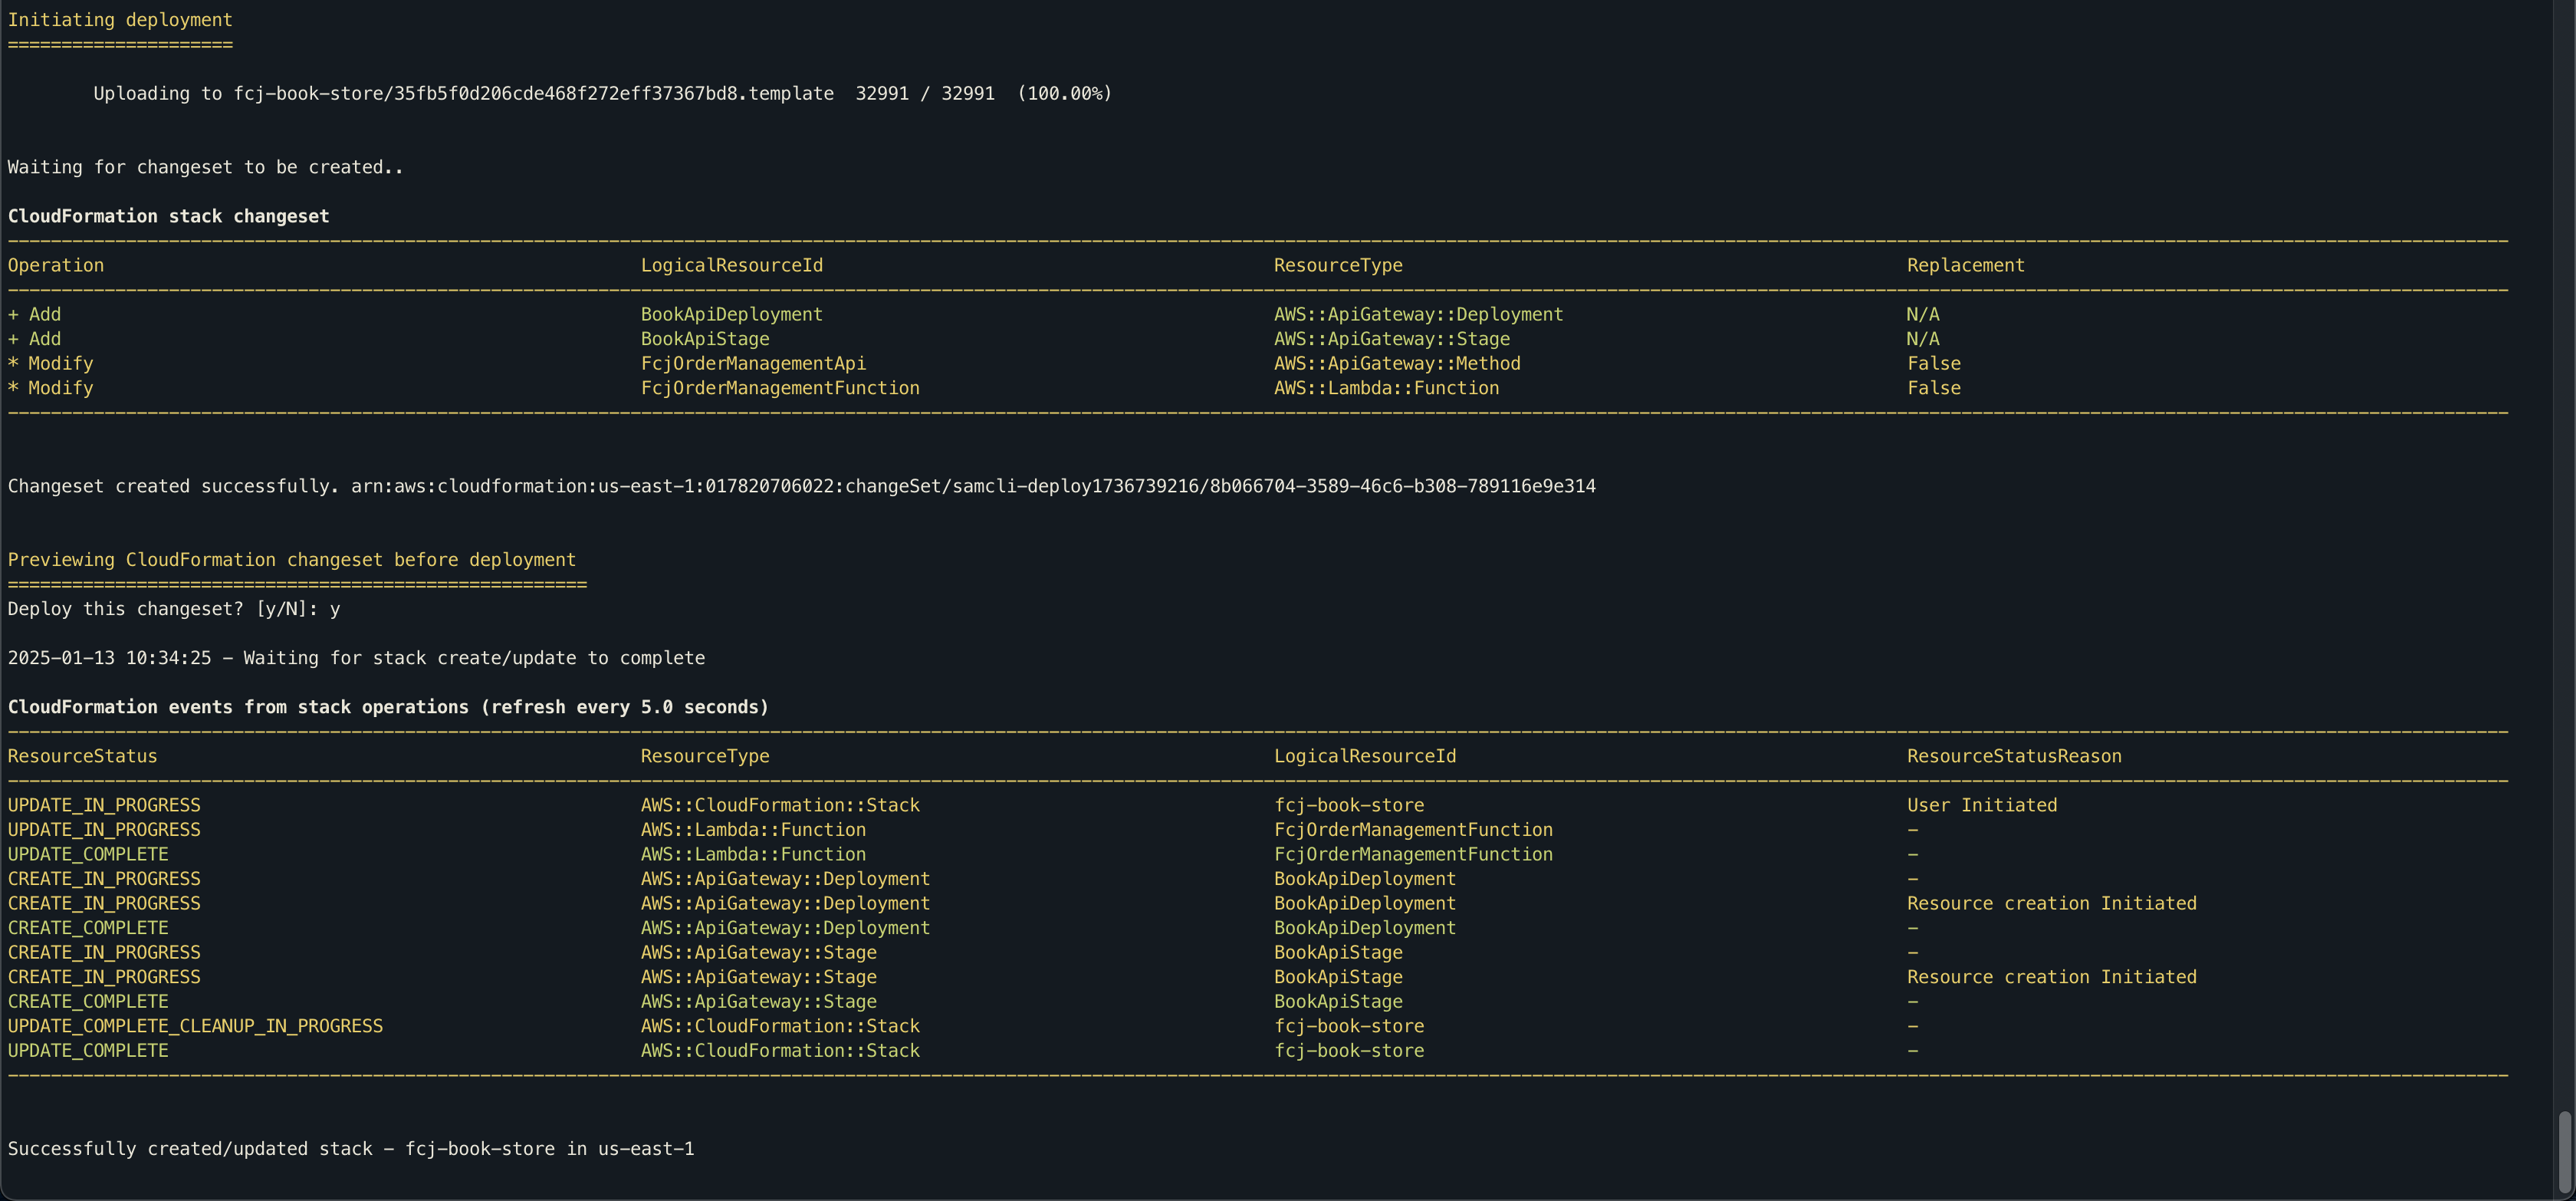This screenshot has height=1201, width=2576.
Task: Click the uploaded template filename line
Action: click(x=603, y=94)
